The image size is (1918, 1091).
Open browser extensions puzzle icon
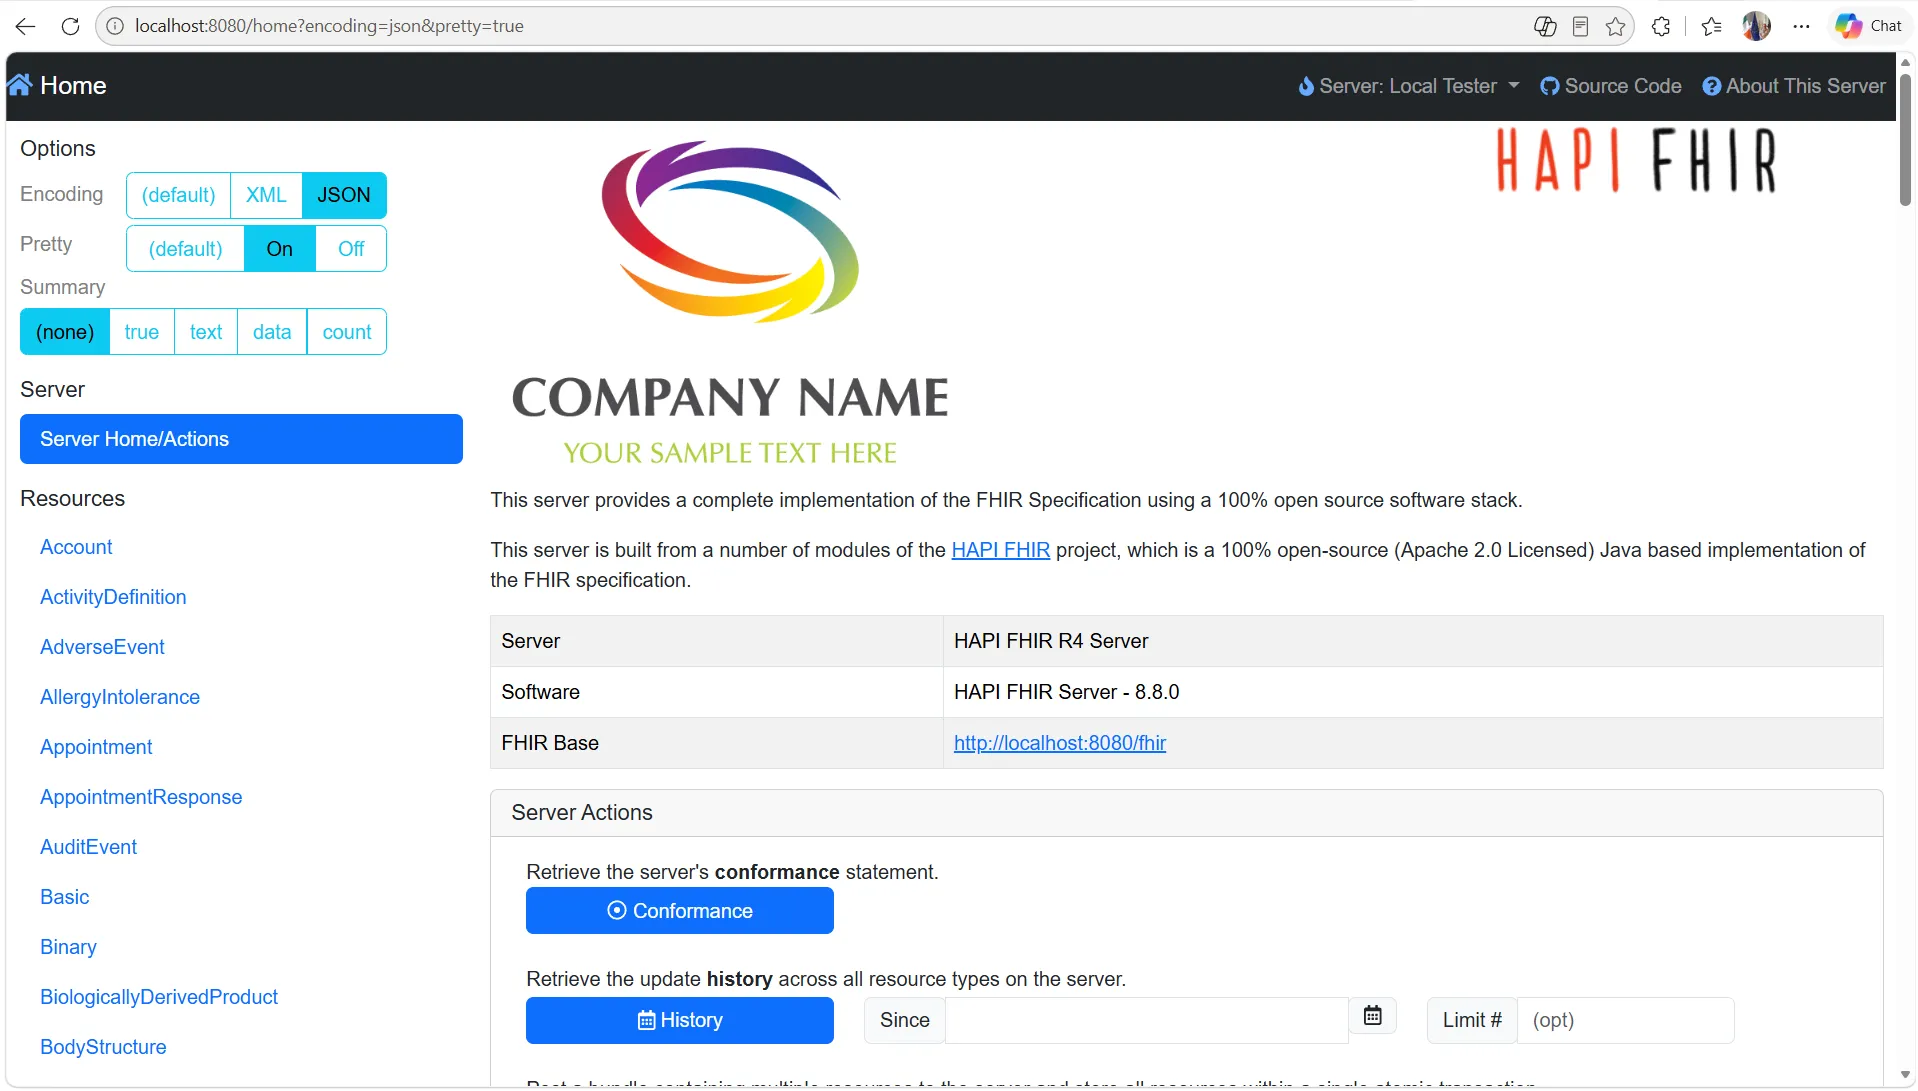click(1662, 26)
